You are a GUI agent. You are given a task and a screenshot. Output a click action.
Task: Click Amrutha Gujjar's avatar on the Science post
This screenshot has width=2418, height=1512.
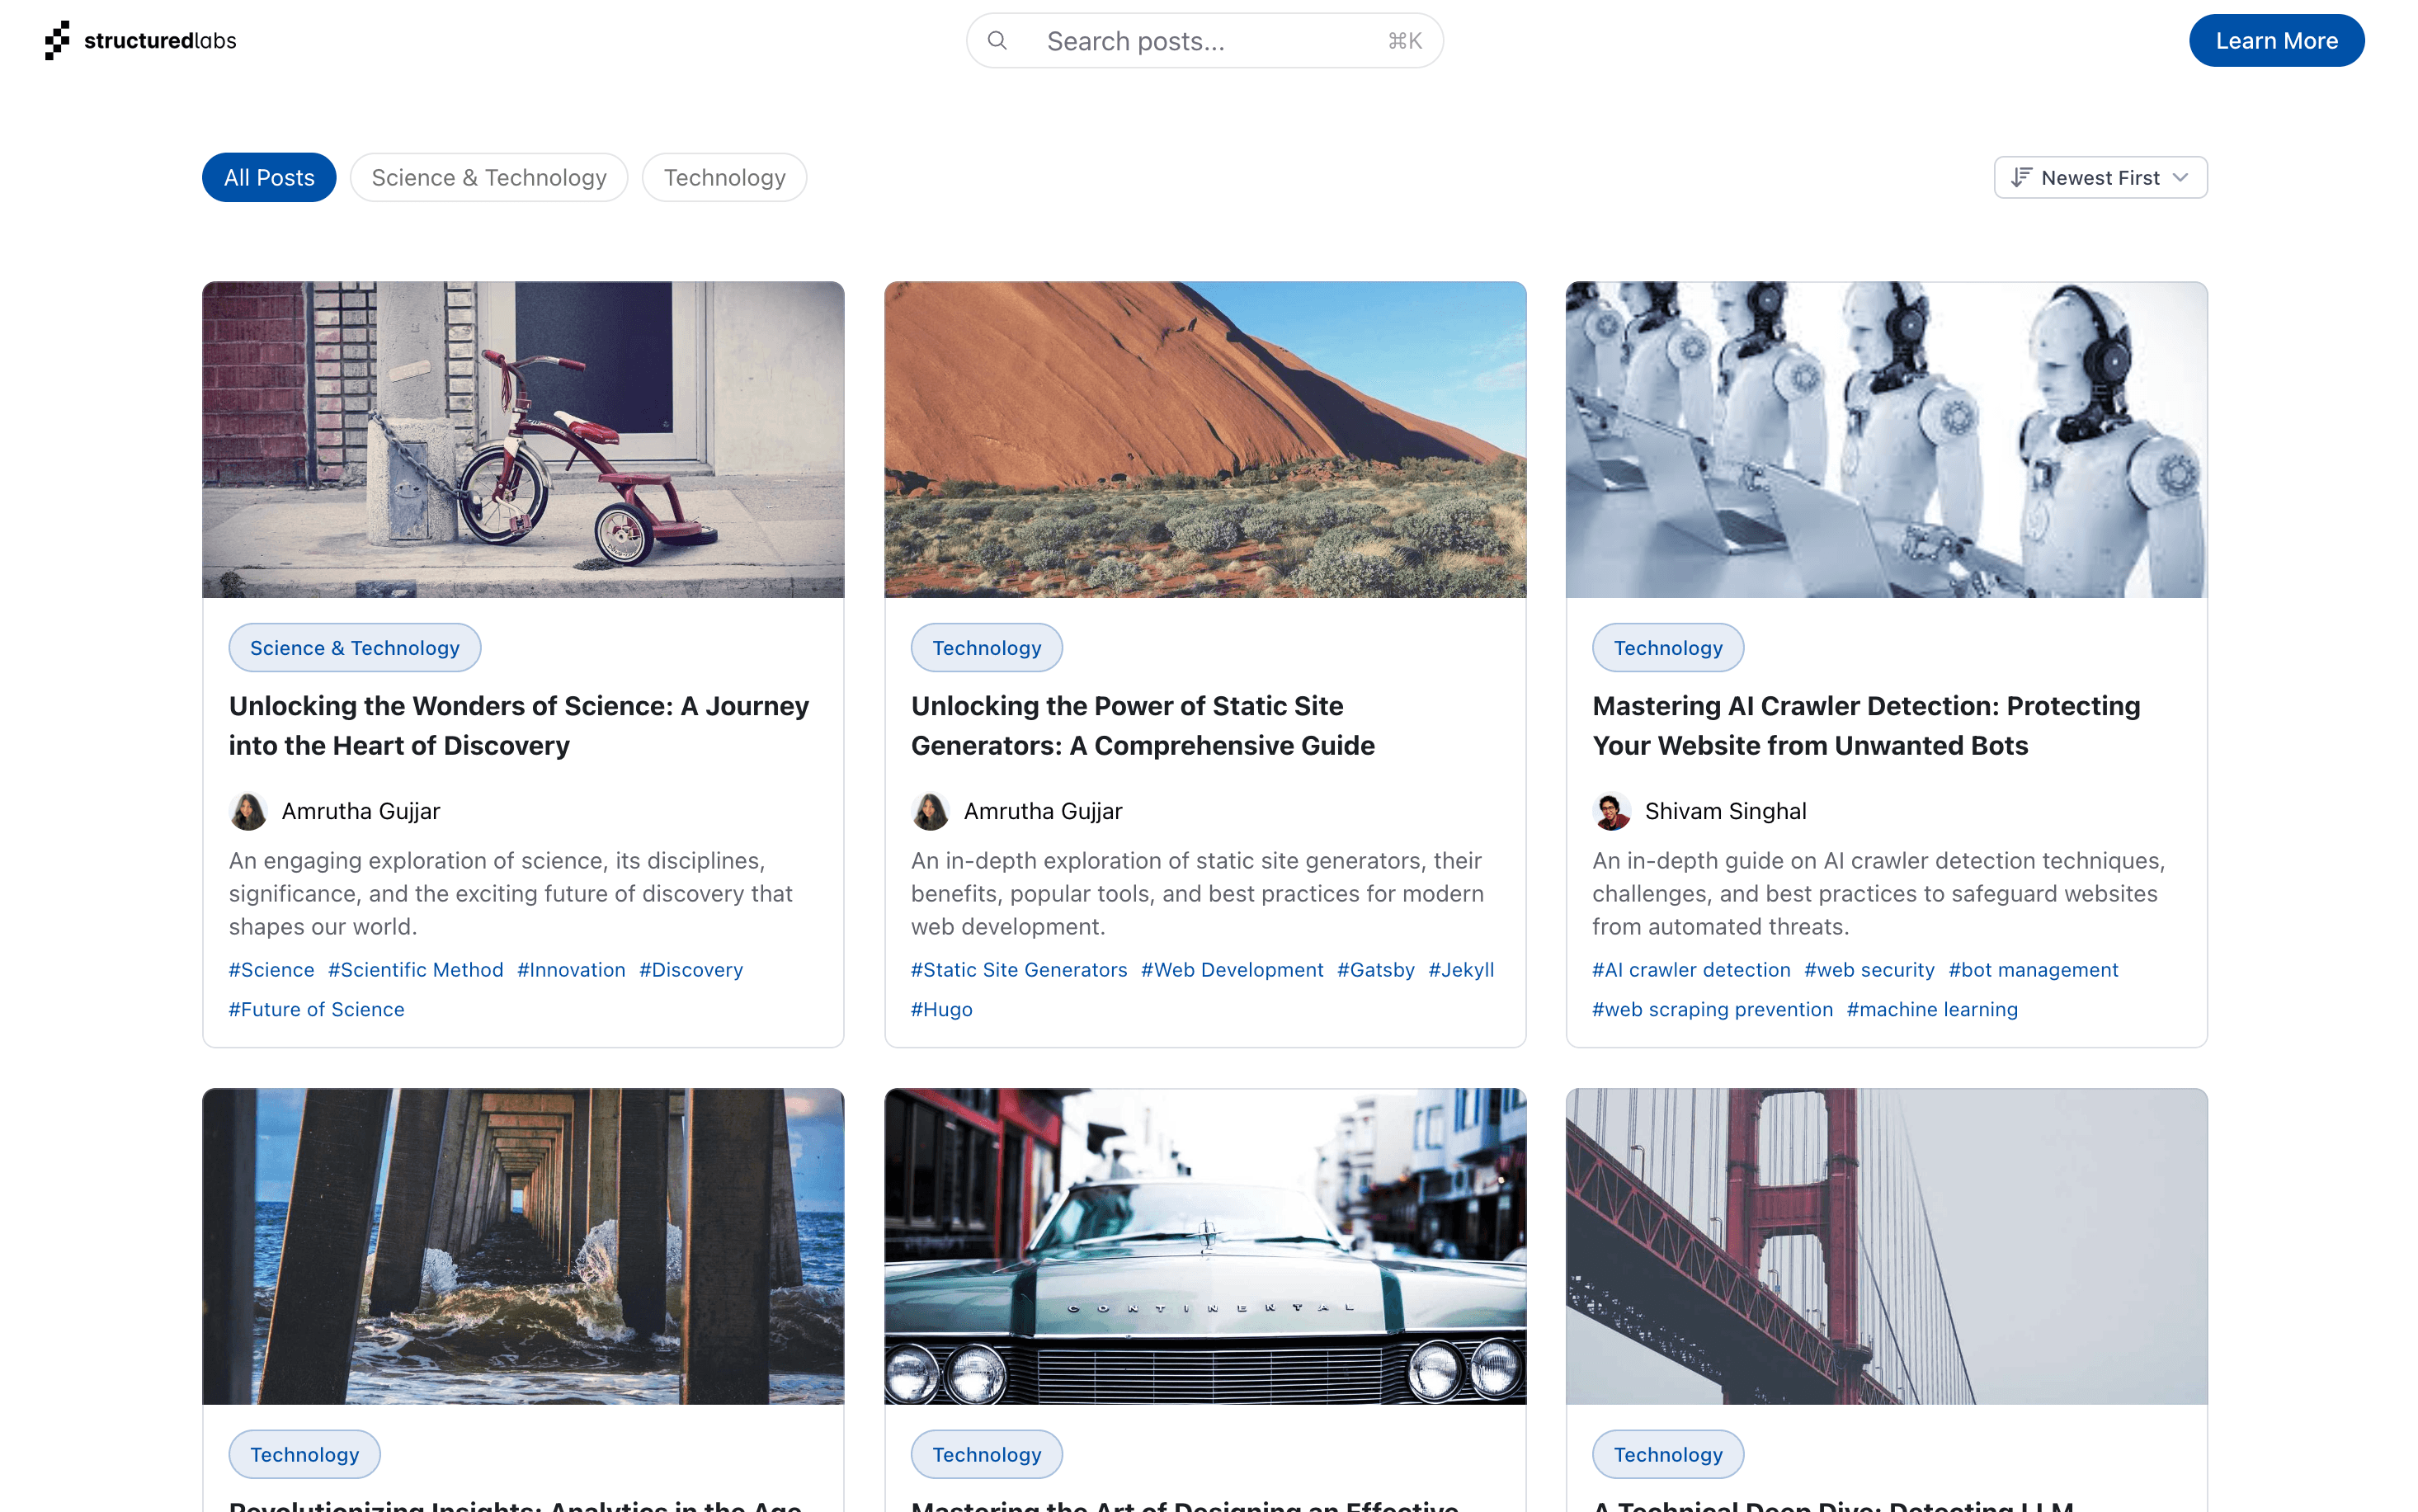click(248, 811)
